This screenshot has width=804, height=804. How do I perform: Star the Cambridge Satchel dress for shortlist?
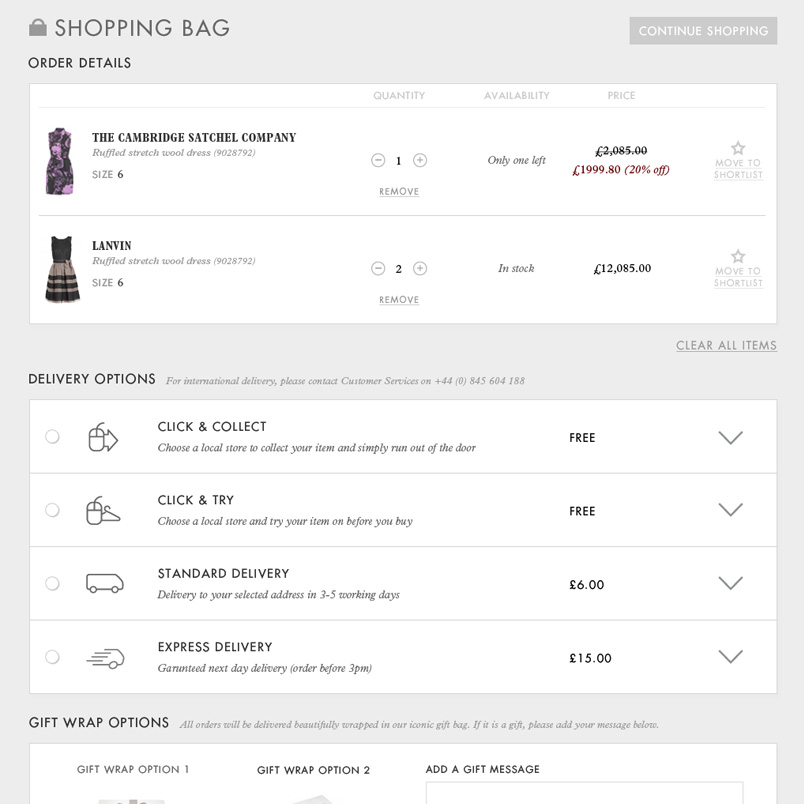pos(738,148)
